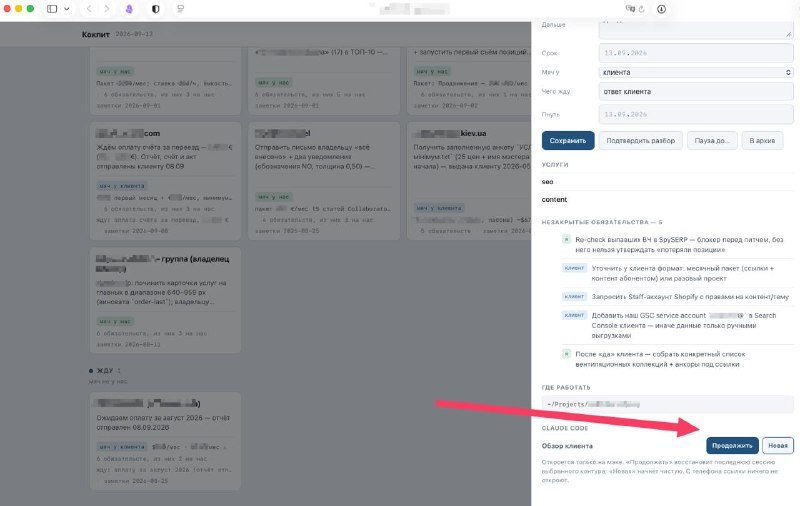
Task: Set the «Срок» date field
Action: click(696, 53)
